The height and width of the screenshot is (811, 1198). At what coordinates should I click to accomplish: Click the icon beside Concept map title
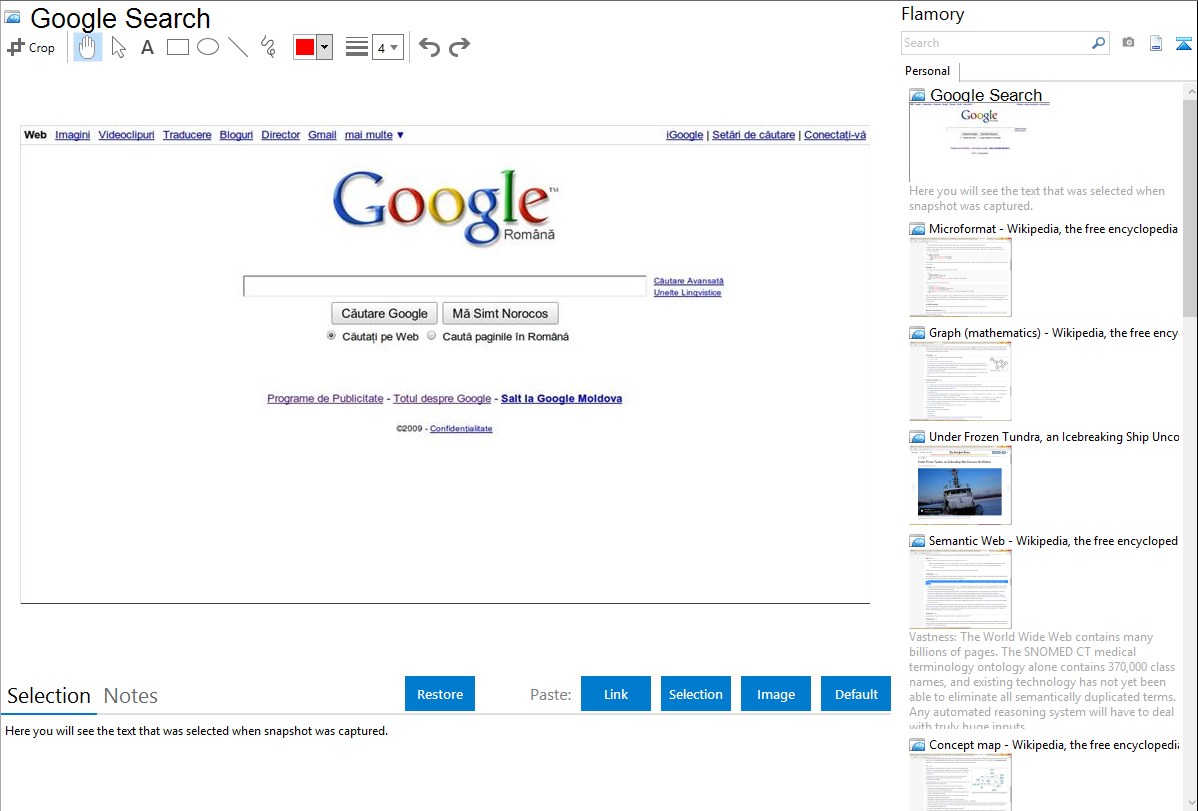[917, 745]
